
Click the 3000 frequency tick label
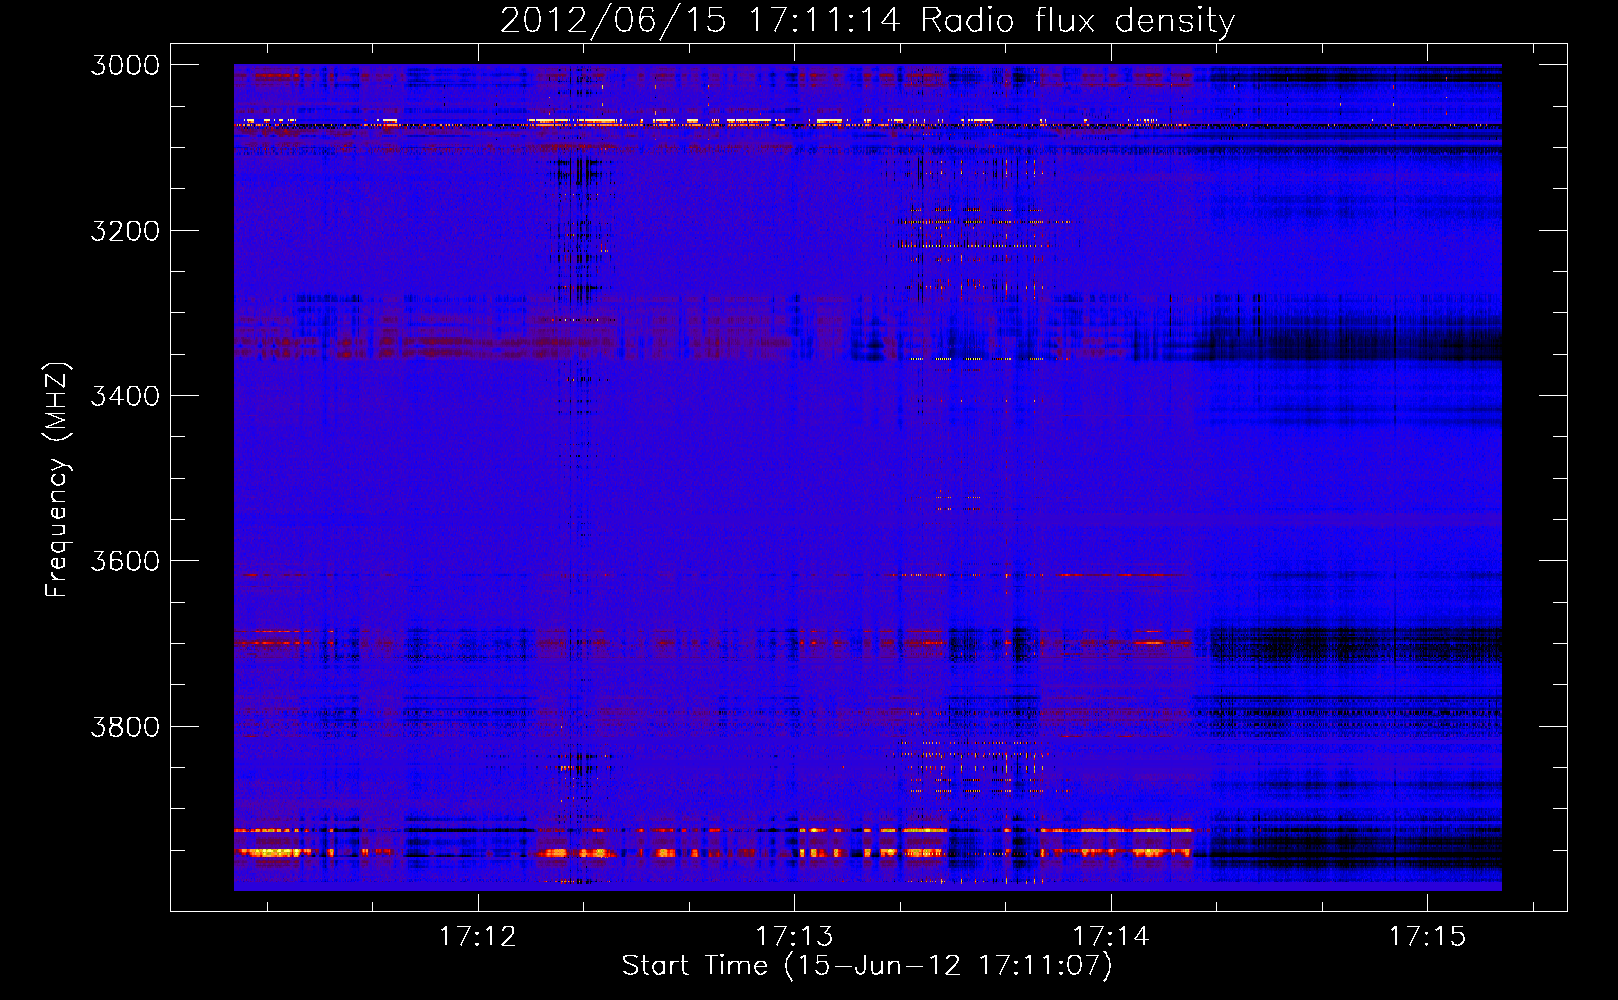point(125,65)
